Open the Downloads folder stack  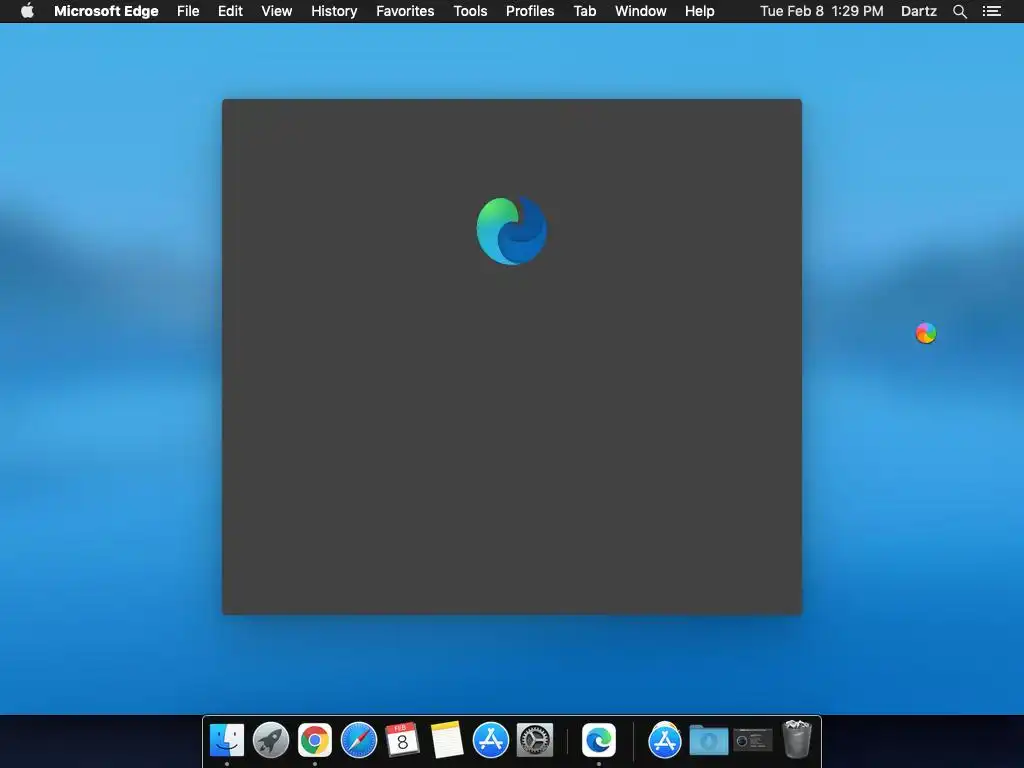709,740
